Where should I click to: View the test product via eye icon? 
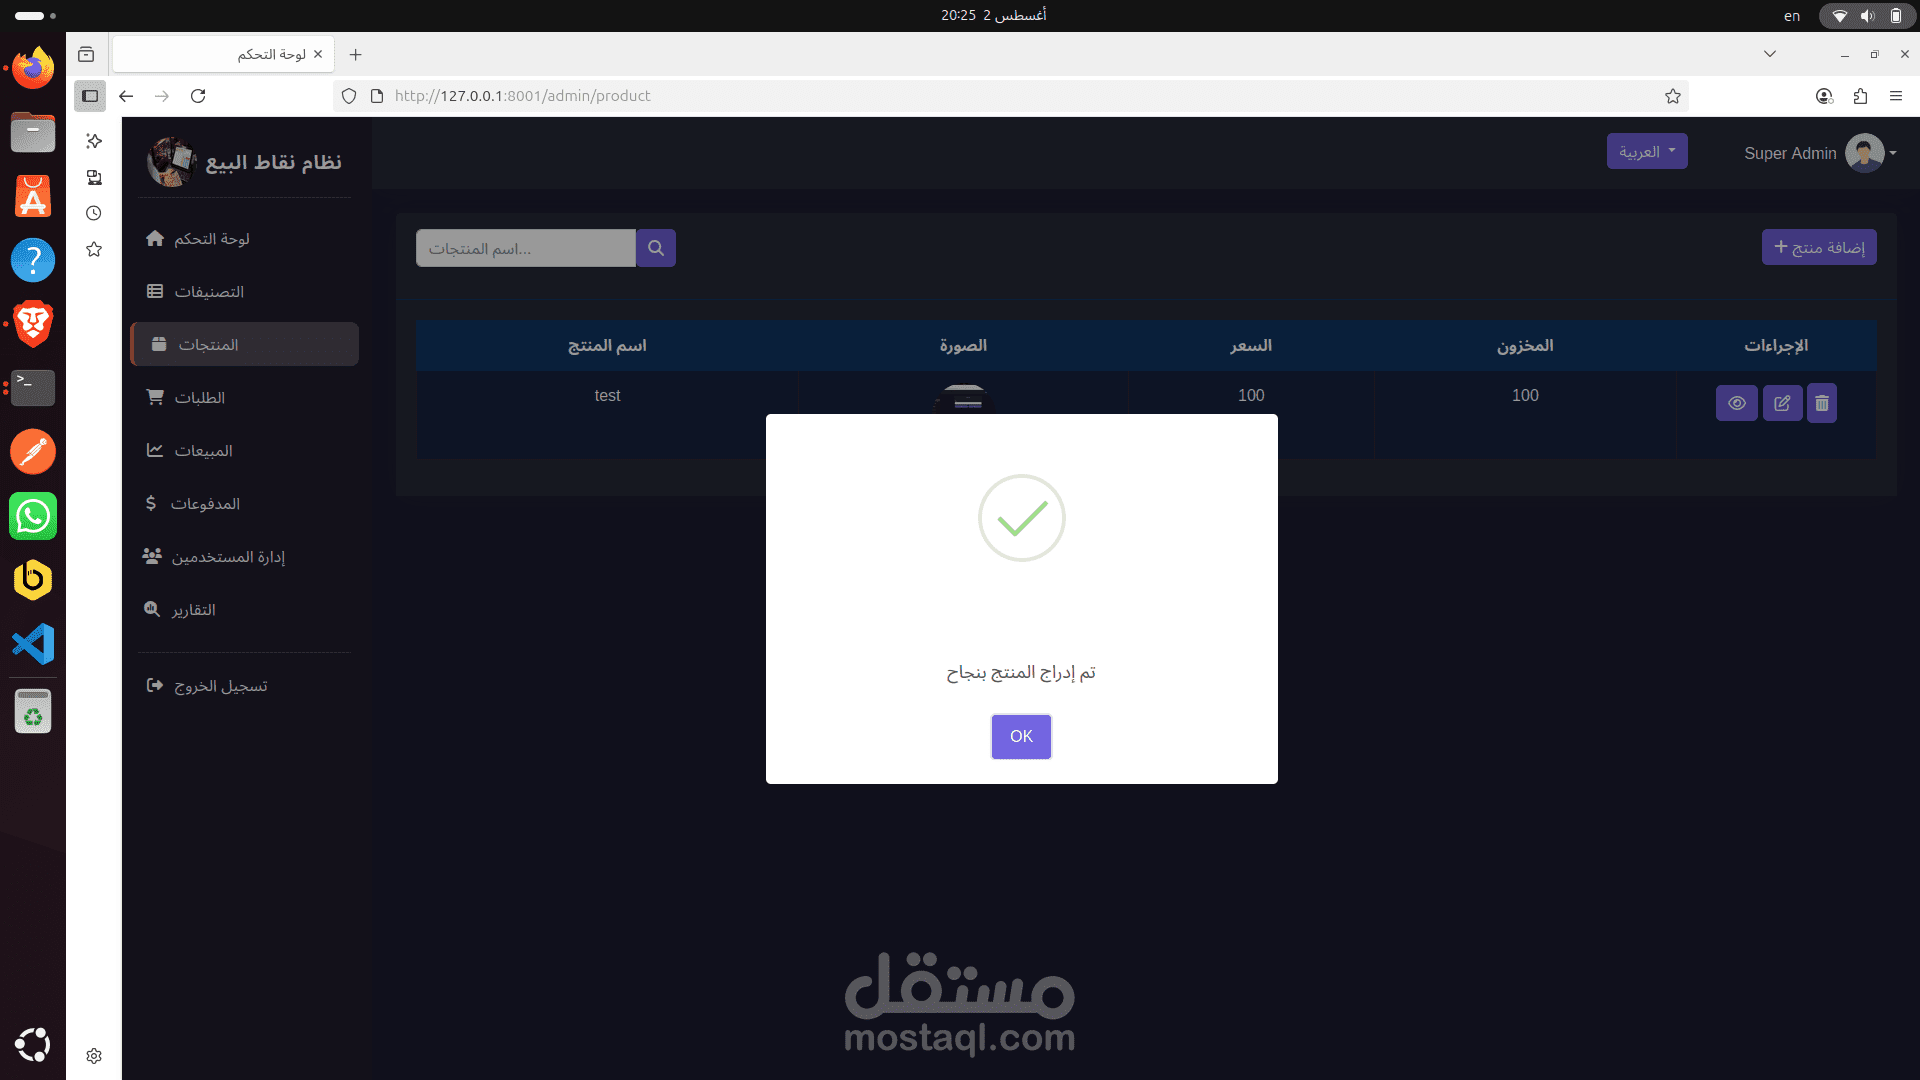tap(1737, 403)
